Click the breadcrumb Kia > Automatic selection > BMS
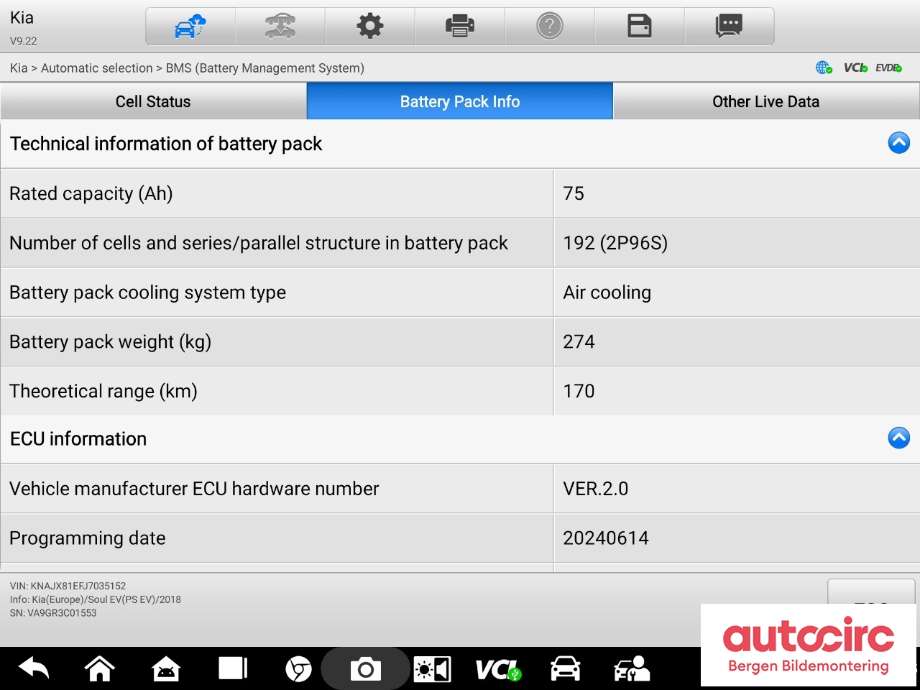Image resolution: width=920 pixels, height=690 pixels. pyautogui.click(x=187, y=68)
